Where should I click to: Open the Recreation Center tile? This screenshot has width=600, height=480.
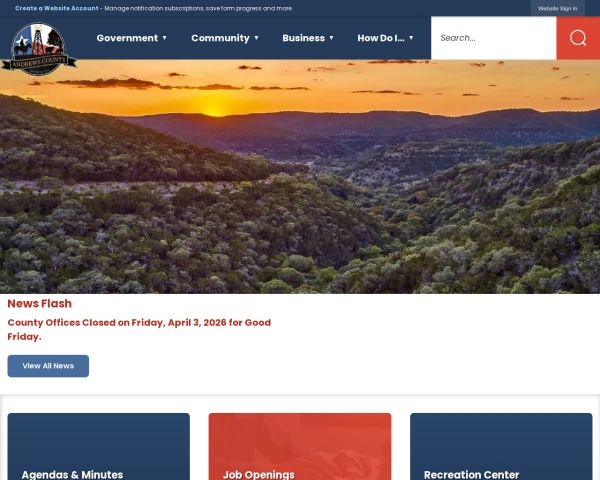click(501, 446)
